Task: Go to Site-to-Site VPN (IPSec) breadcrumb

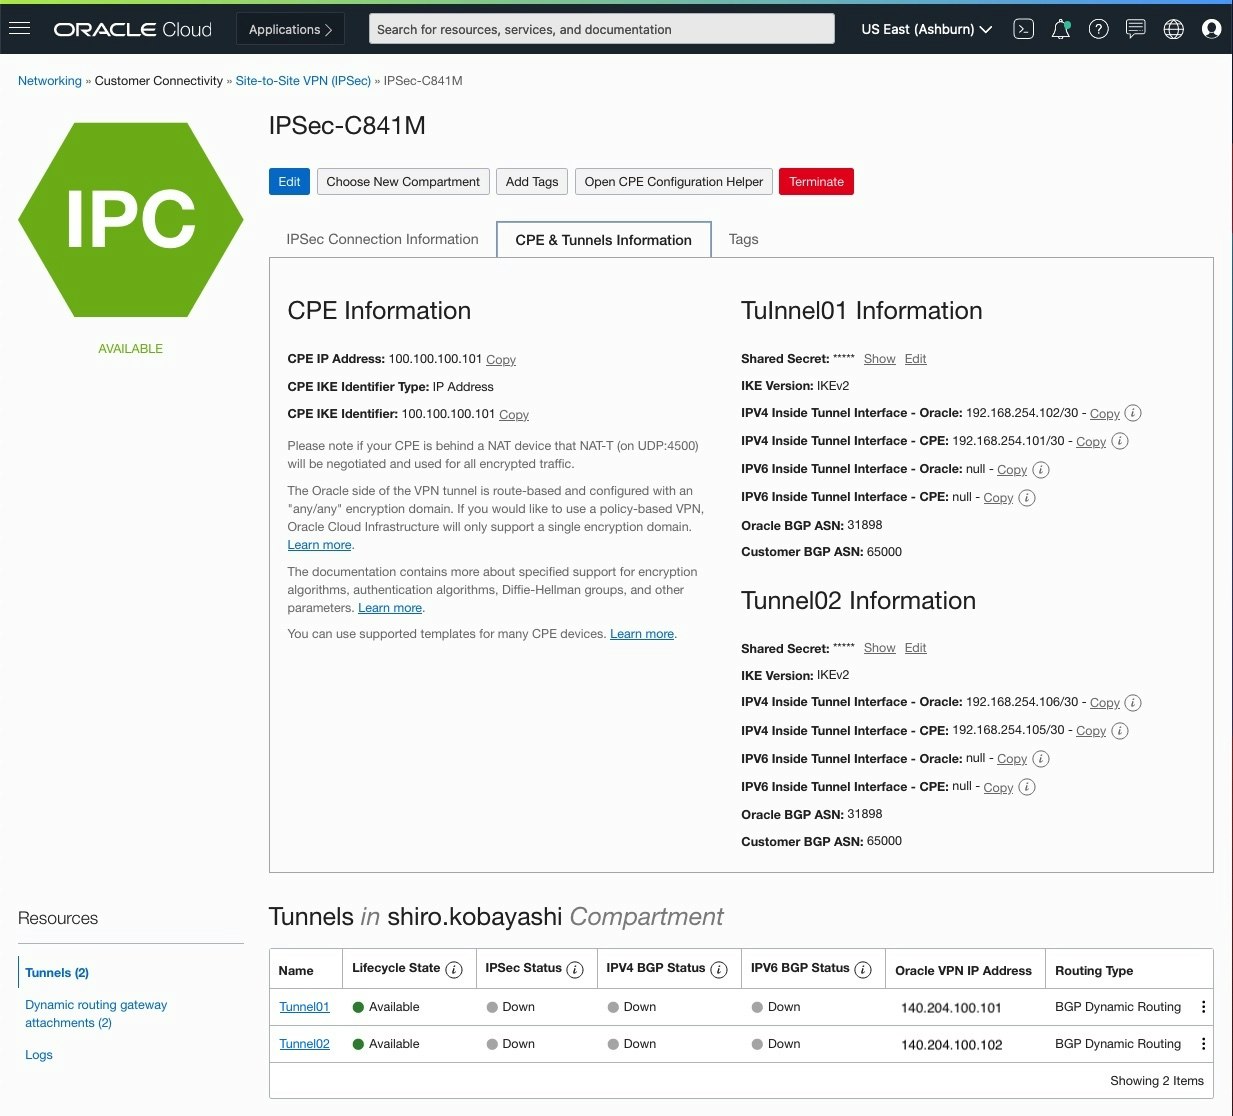Action: click(303, 81)
